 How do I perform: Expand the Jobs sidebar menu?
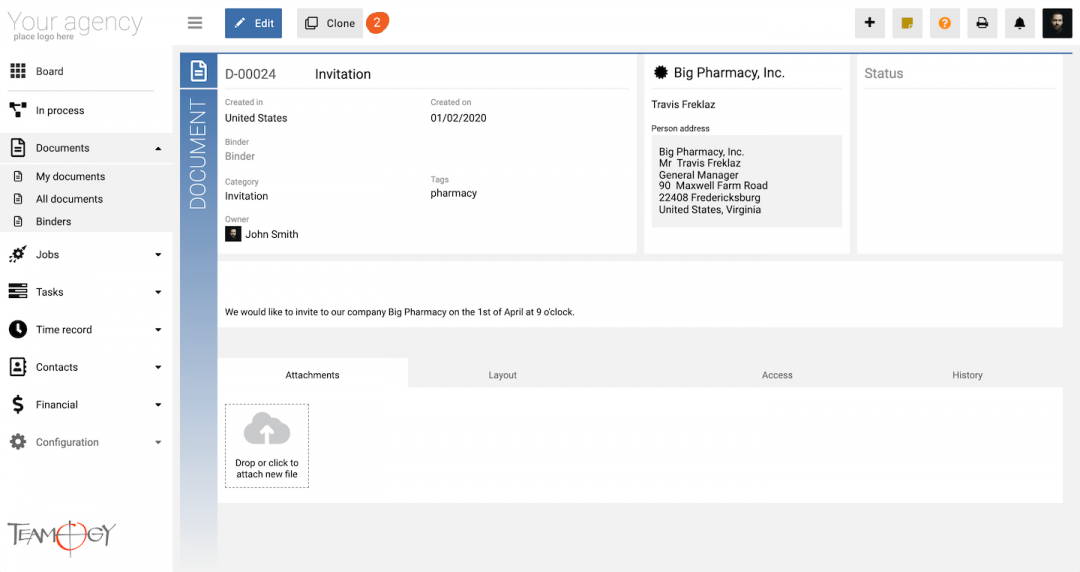pyautogui.click(x=158, y=255)
